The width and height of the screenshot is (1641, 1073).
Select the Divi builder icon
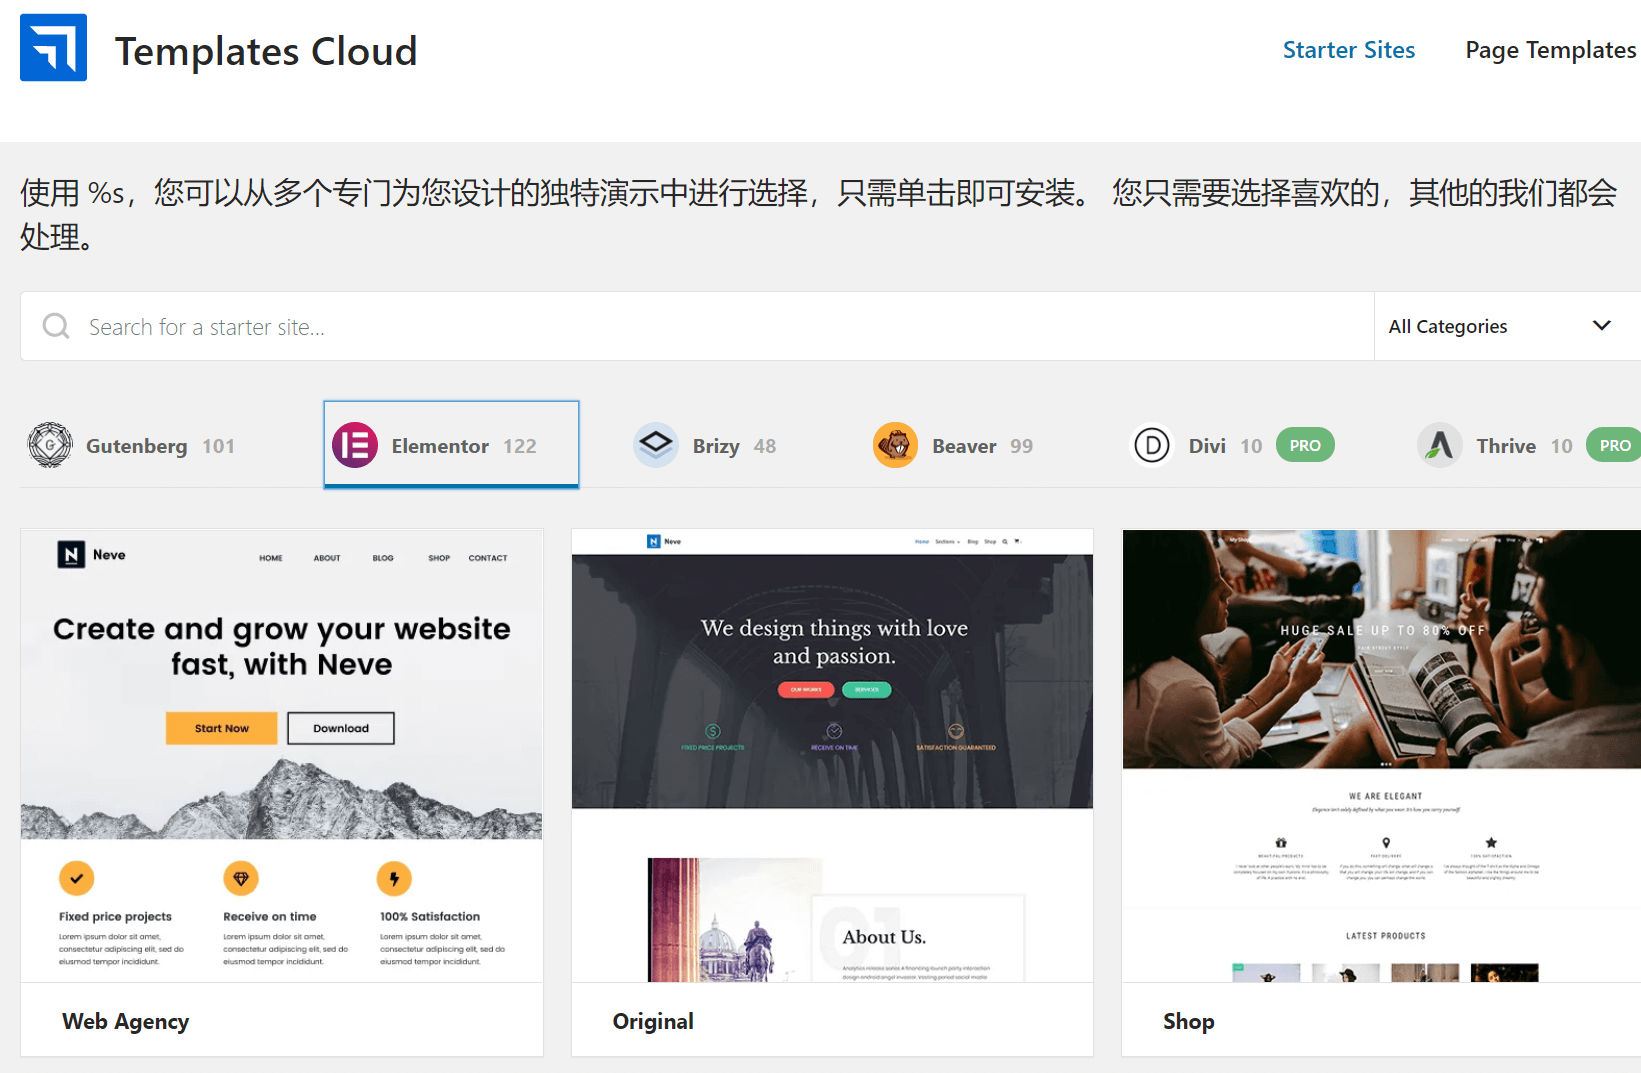tap(1152, 445)
